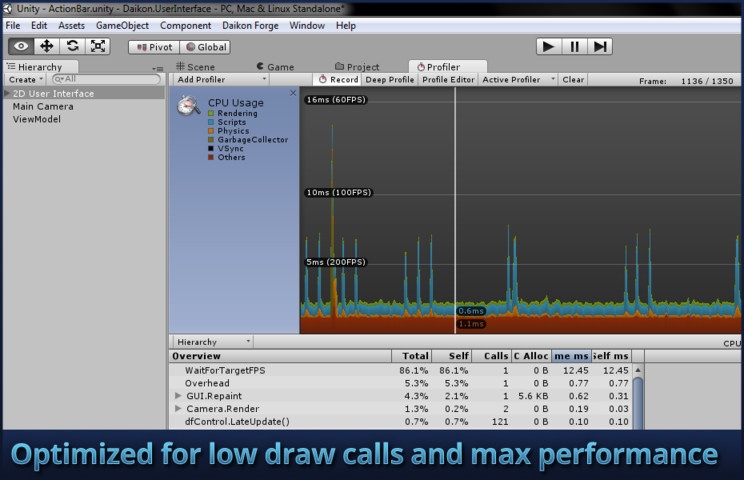Viewport: 744px width, 480px height.
Task: Select the Hierarchy panel tab
Action: pos(41,67)
